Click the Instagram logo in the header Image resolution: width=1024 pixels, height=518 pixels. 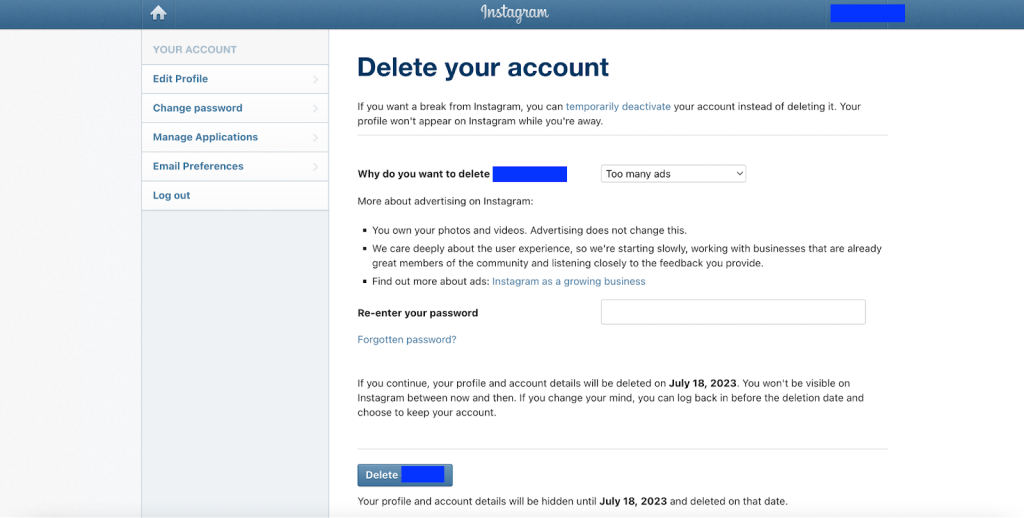click(x=514, y=13)
